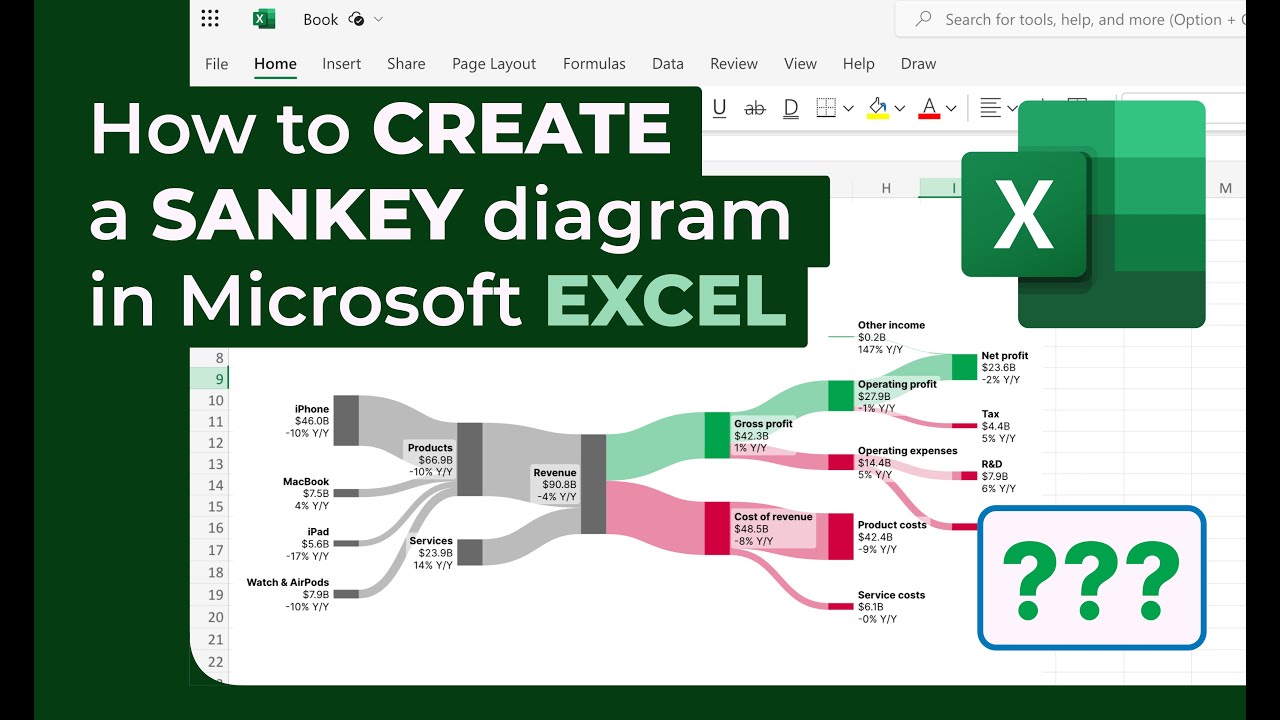Expand the font color dropdown arrow

951,108
